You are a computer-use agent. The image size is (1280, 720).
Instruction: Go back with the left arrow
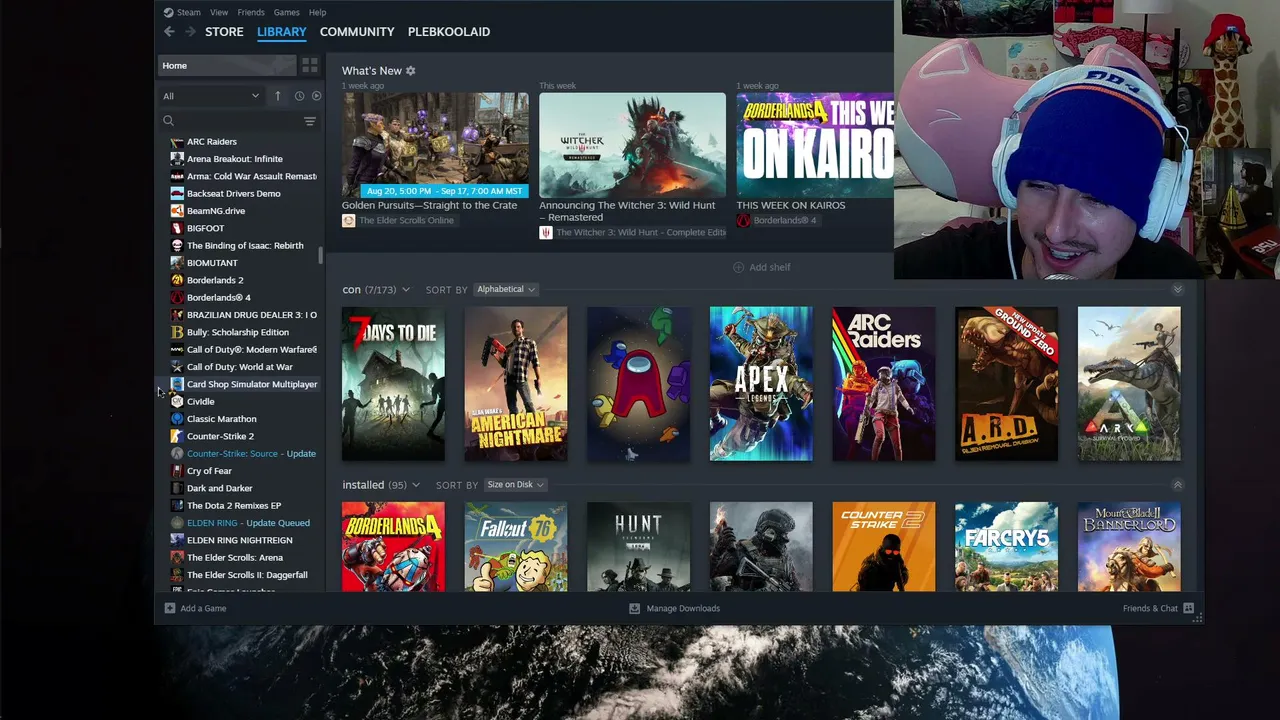click(169, 32)
